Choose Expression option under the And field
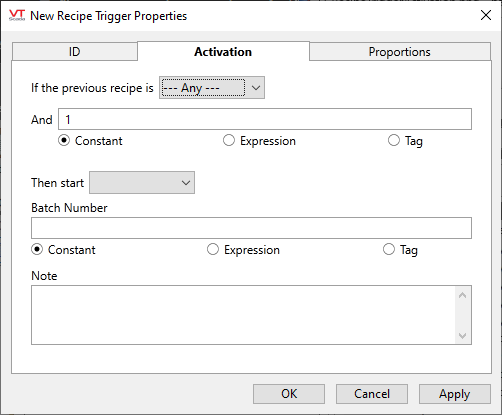Screen dimensions: 502x415 (229, 140)
